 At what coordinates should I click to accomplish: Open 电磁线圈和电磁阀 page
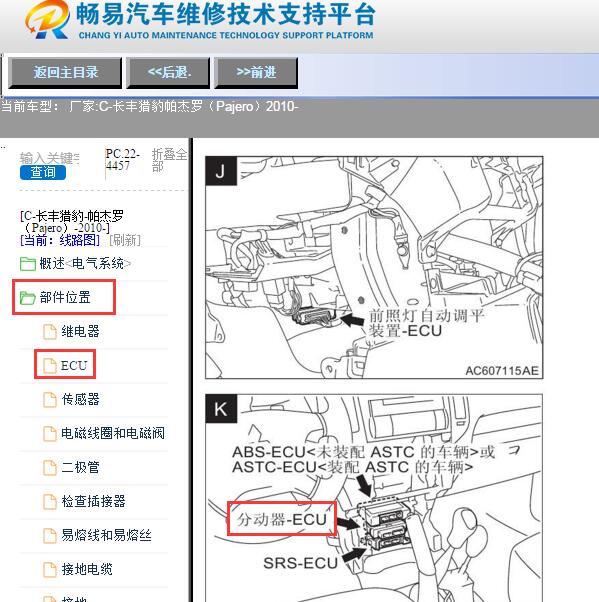pos(113,433)
